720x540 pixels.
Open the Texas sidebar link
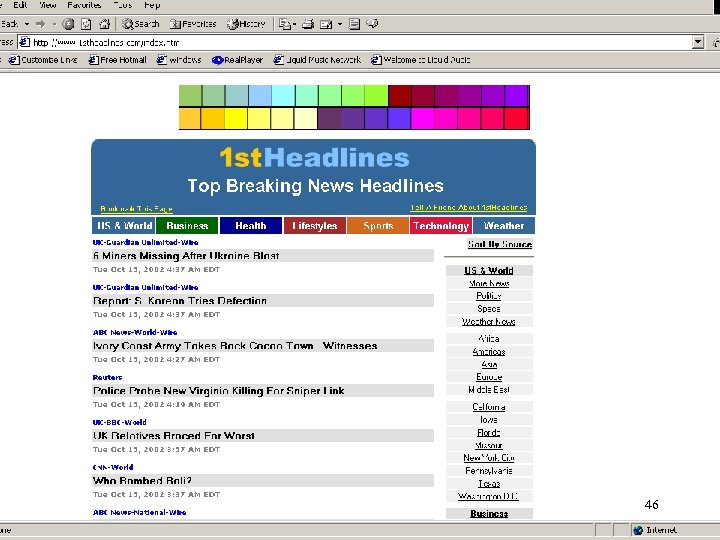489,484
